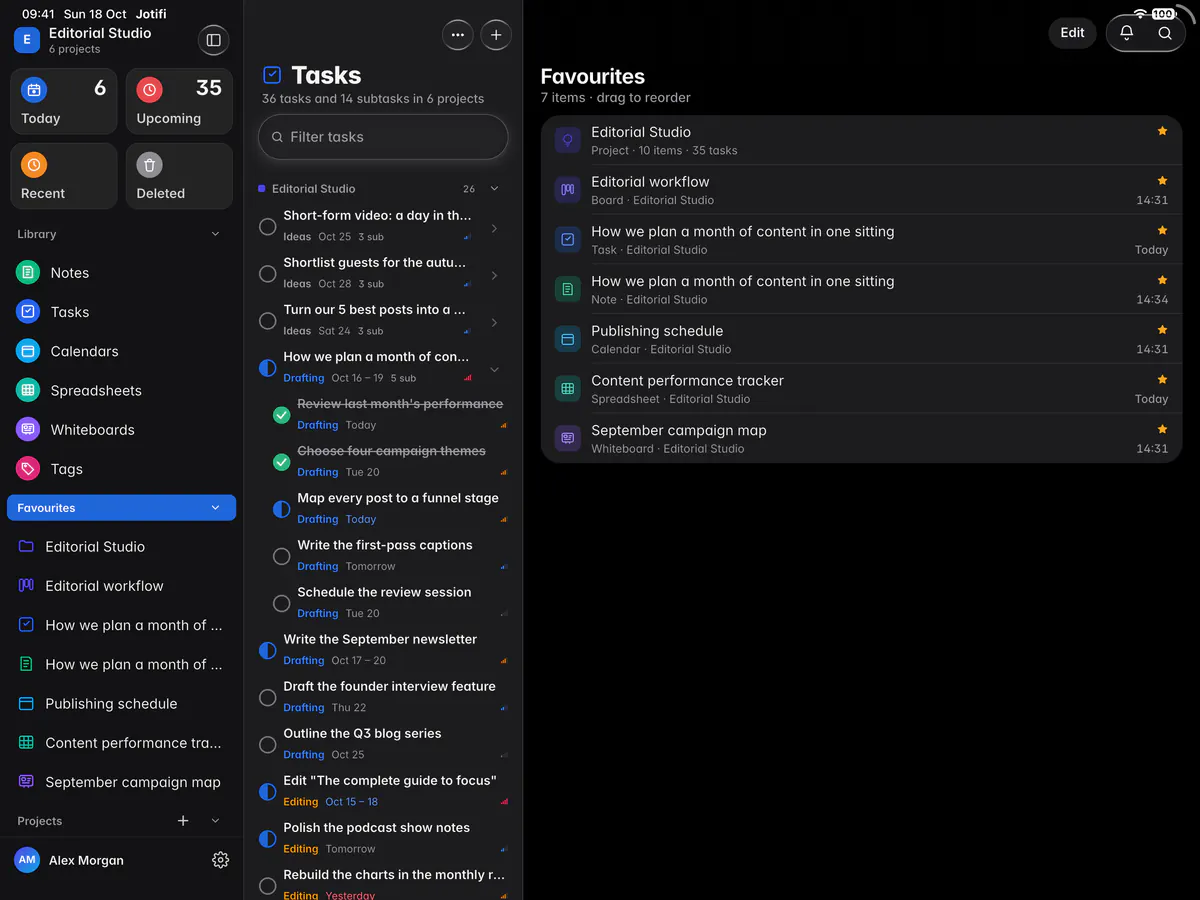Screen dimensions: 1200x900
Task: Open Polish the podcast show notes task
Action: pyautogui.click(x=383, y=837)
